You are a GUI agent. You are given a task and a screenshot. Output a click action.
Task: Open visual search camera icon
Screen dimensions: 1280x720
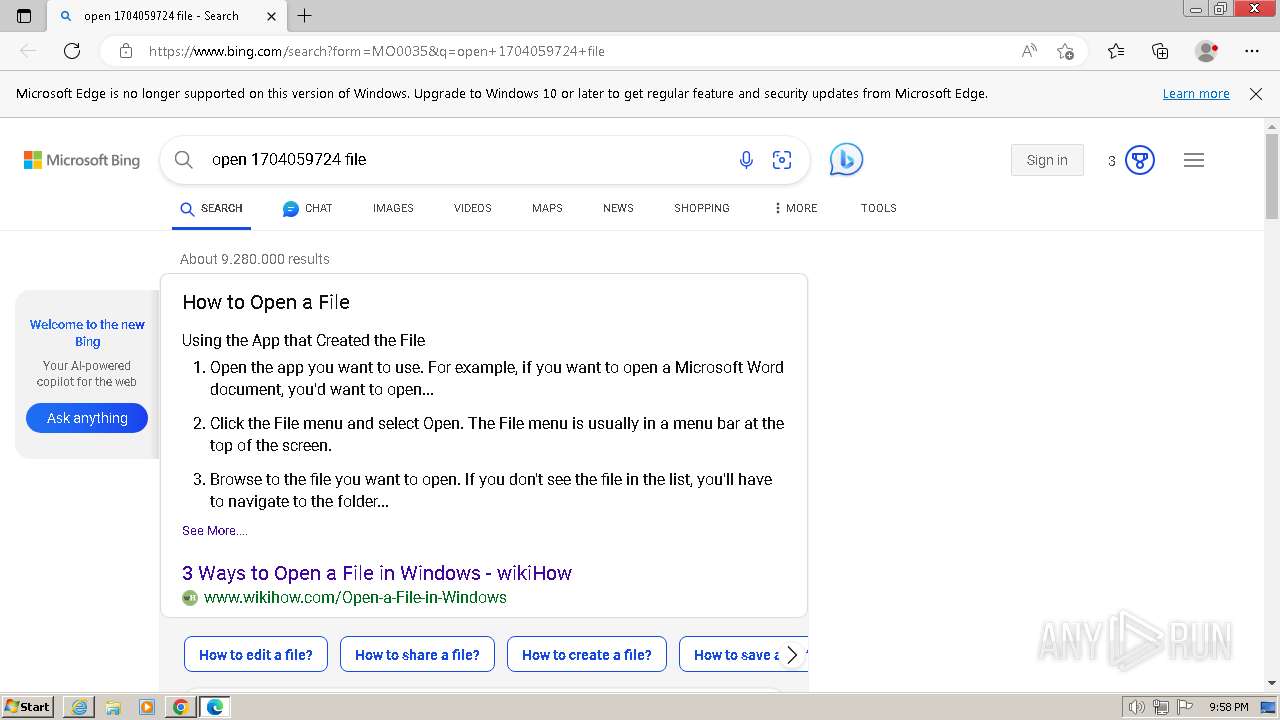[782, 160]
